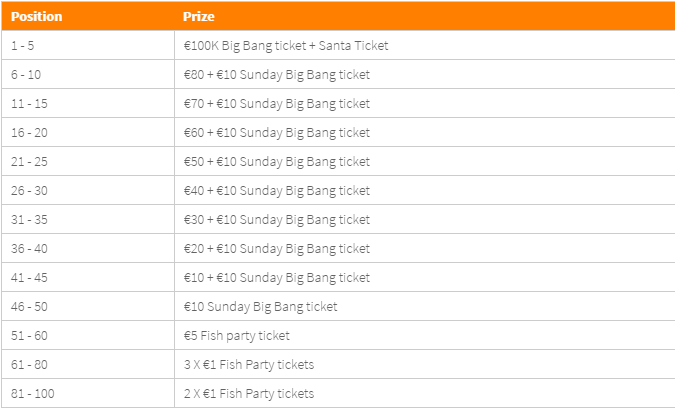This screenshot has width=675, height=409.
Task: Click the lone €10 Sunday Big Bang ticket prize
Action: (260, 307)
